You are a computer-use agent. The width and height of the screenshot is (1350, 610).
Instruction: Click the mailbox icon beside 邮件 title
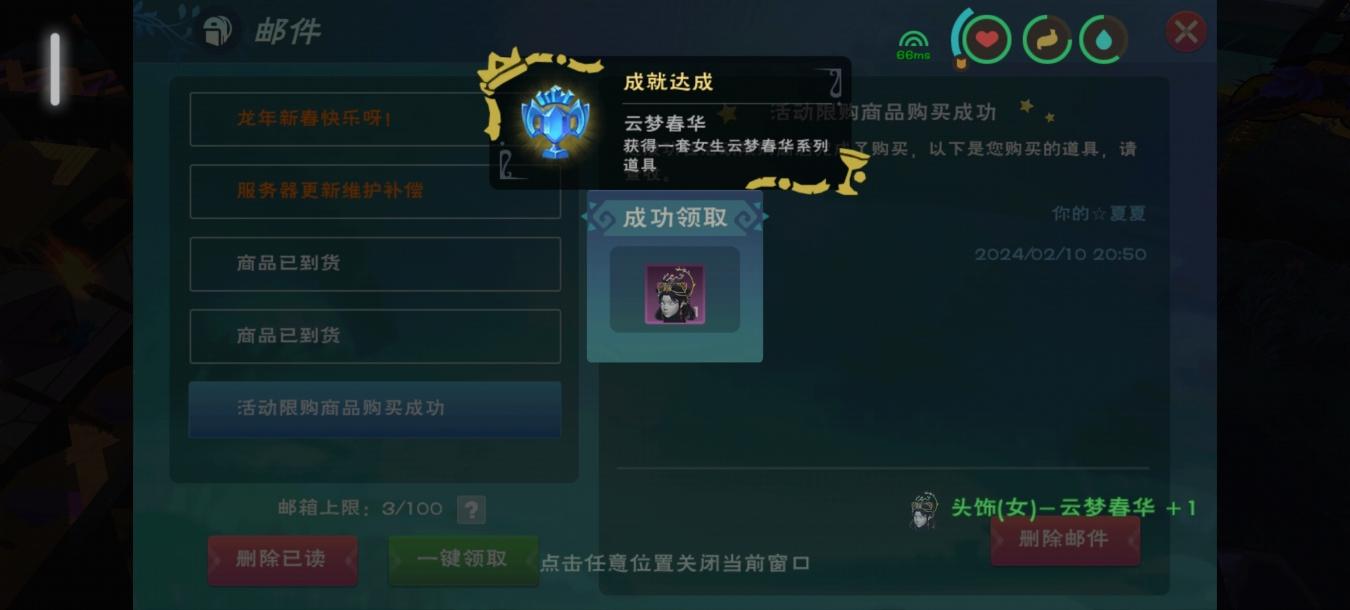[x=217, y=31]
